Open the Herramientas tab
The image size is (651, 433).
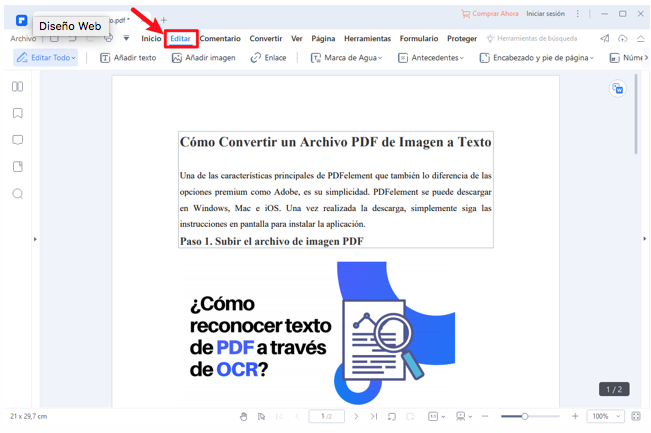[x=367, y=39]
